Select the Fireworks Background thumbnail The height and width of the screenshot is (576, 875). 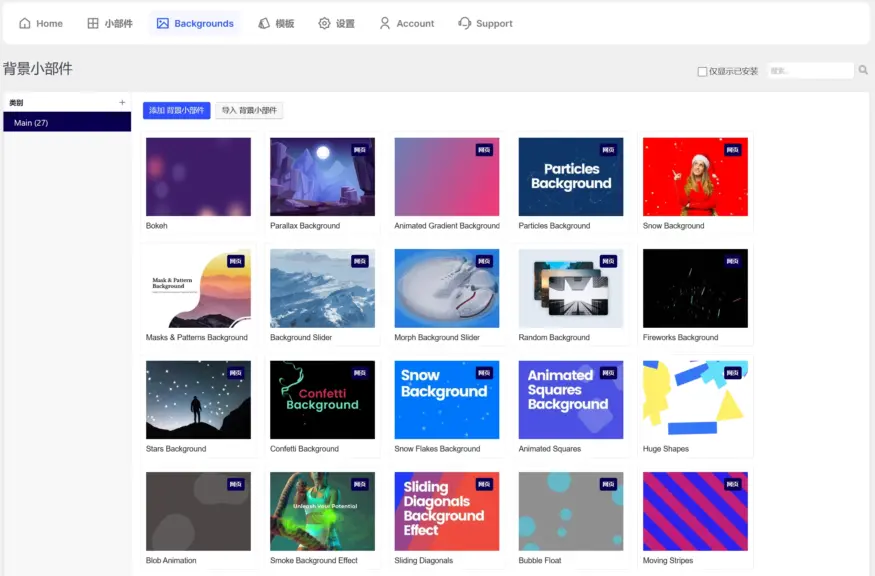click(x=695, y=288)
